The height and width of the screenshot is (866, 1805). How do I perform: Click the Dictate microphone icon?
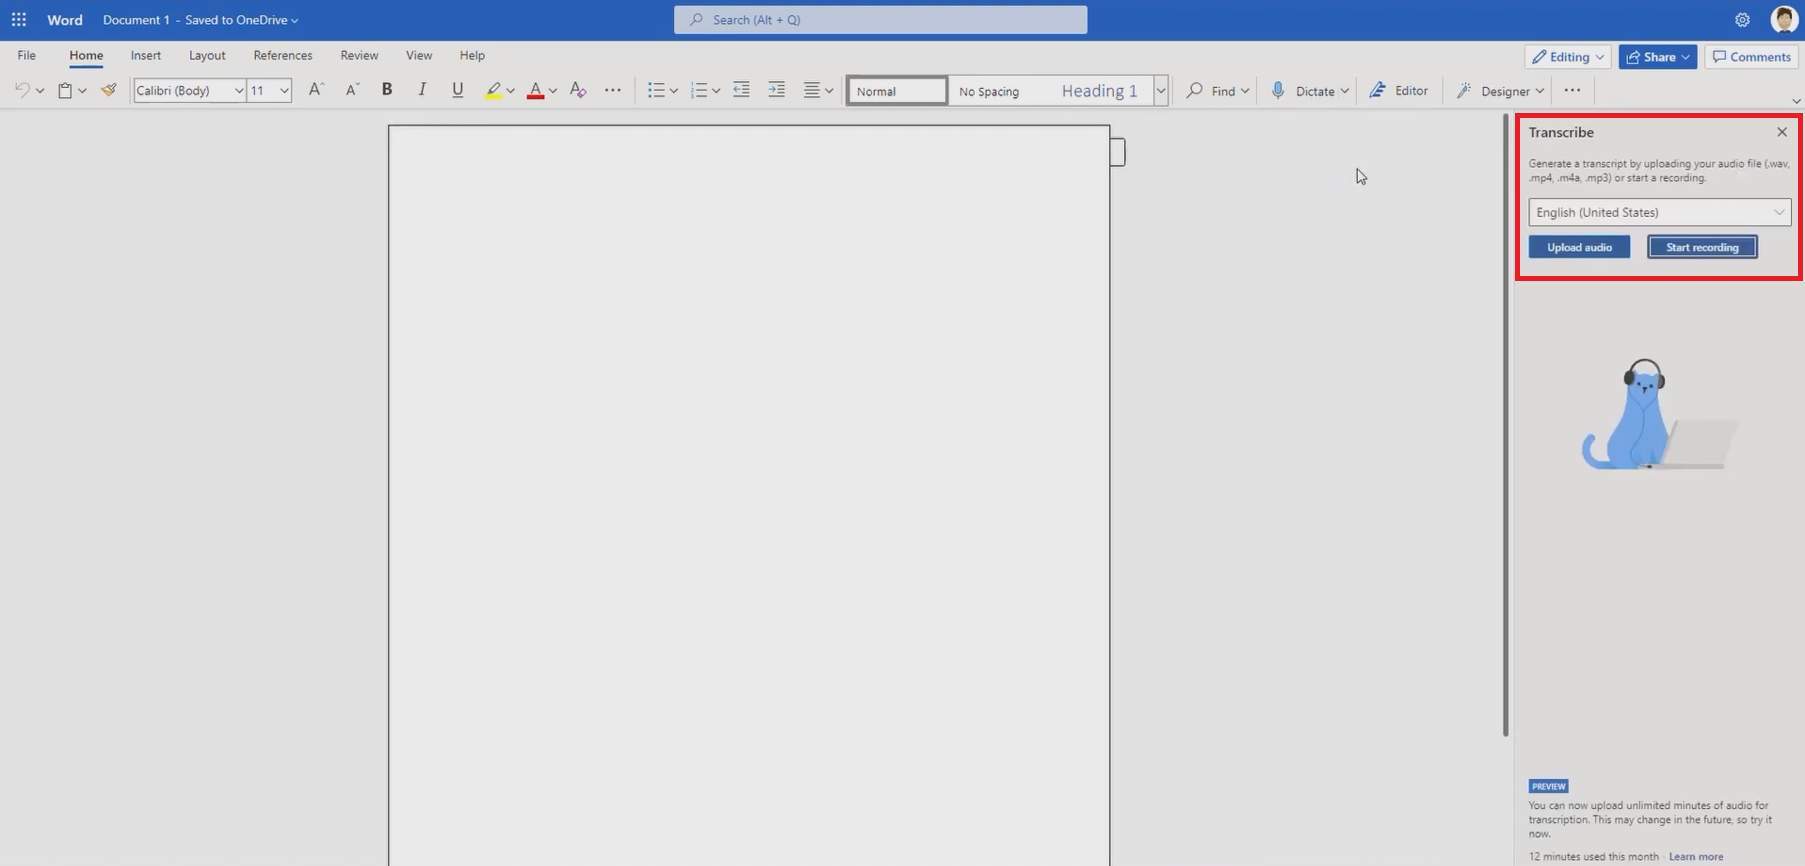(x=1278, y=90)
